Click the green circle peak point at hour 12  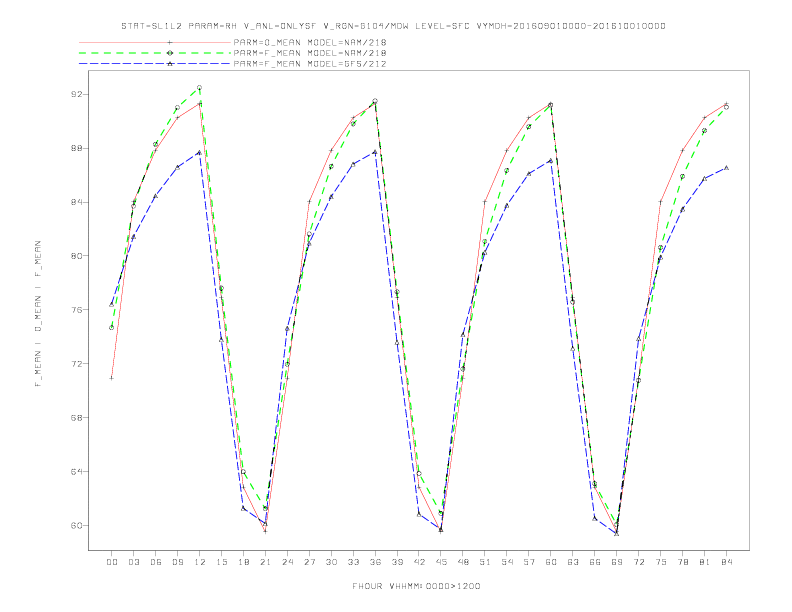coord(200,88)
